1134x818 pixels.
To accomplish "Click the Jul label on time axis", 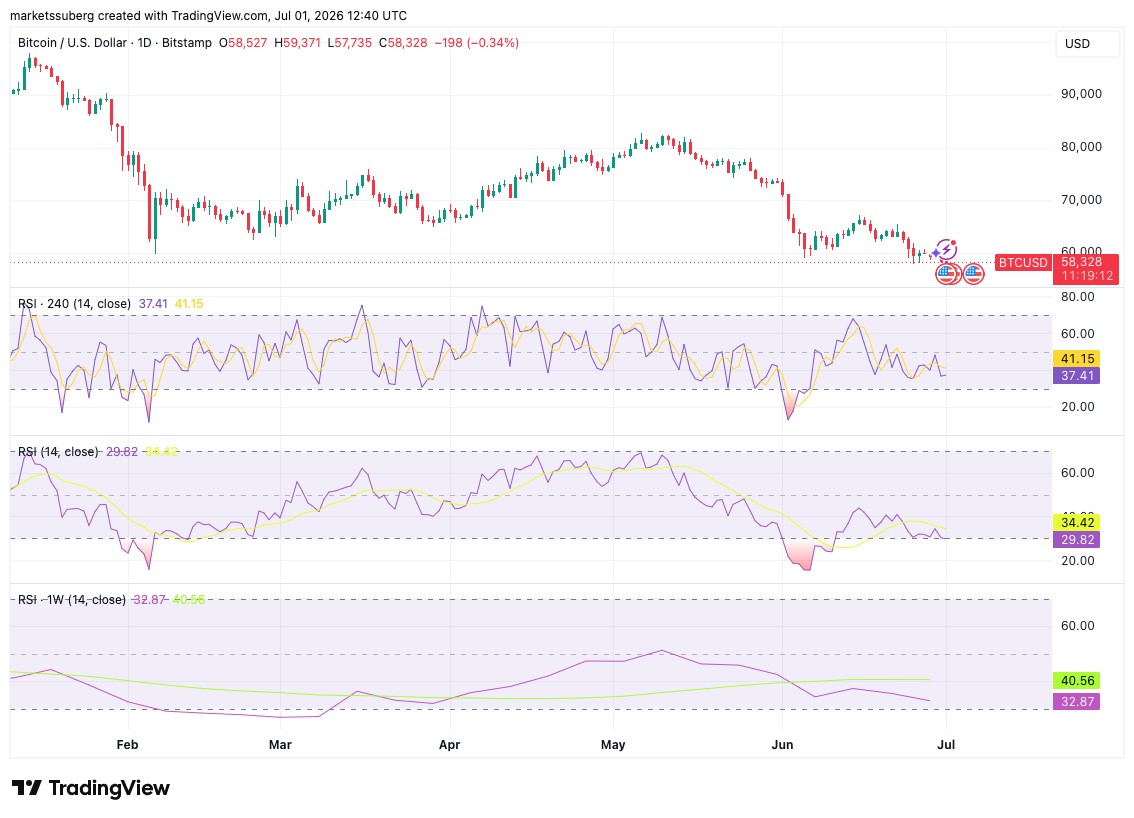I will pos(946,744).
